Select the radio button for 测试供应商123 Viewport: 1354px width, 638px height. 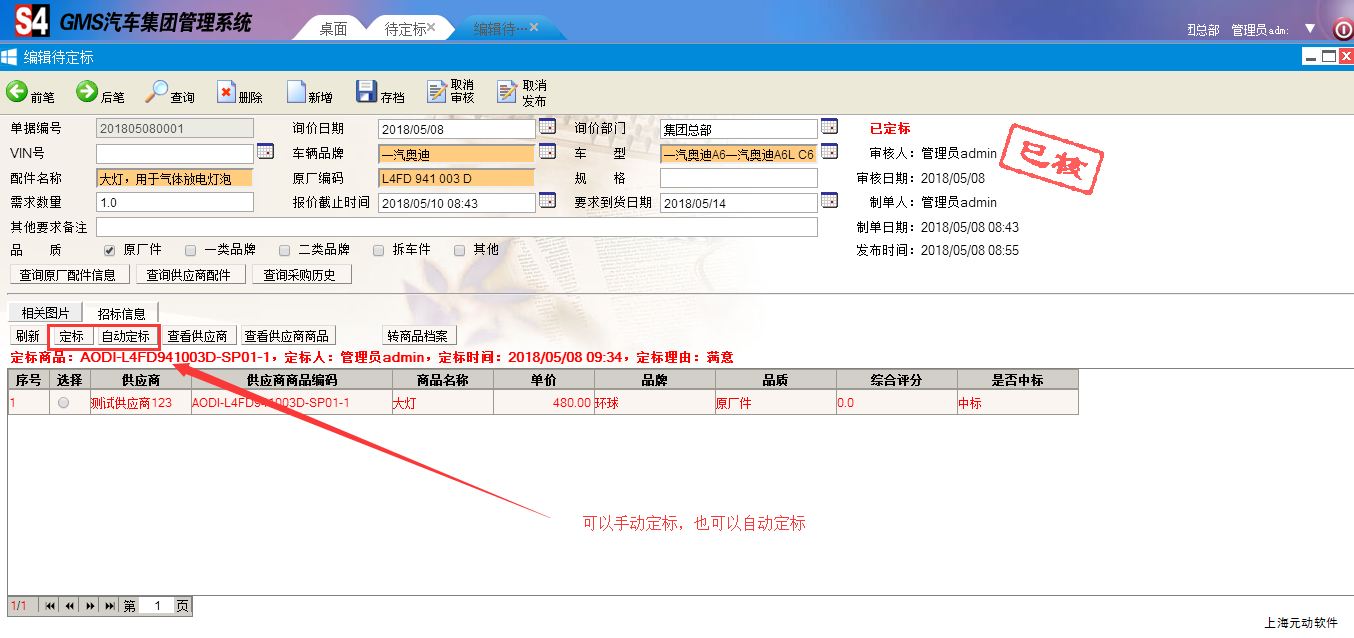tap(64, 403)
